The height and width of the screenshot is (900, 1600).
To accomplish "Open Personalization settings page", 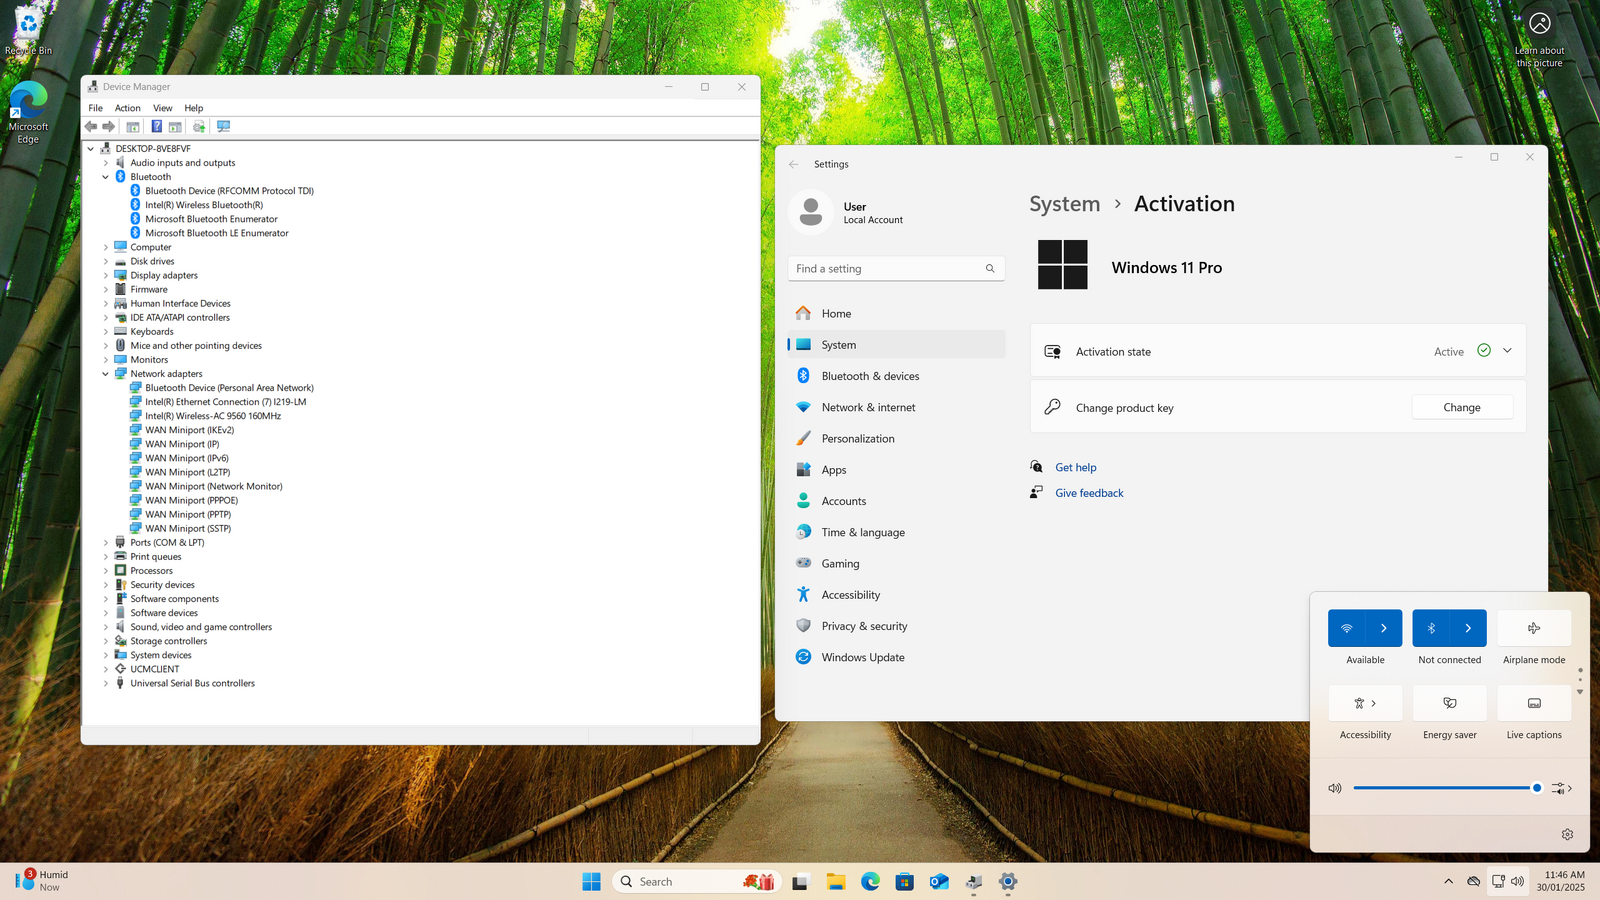I will 897,438.
